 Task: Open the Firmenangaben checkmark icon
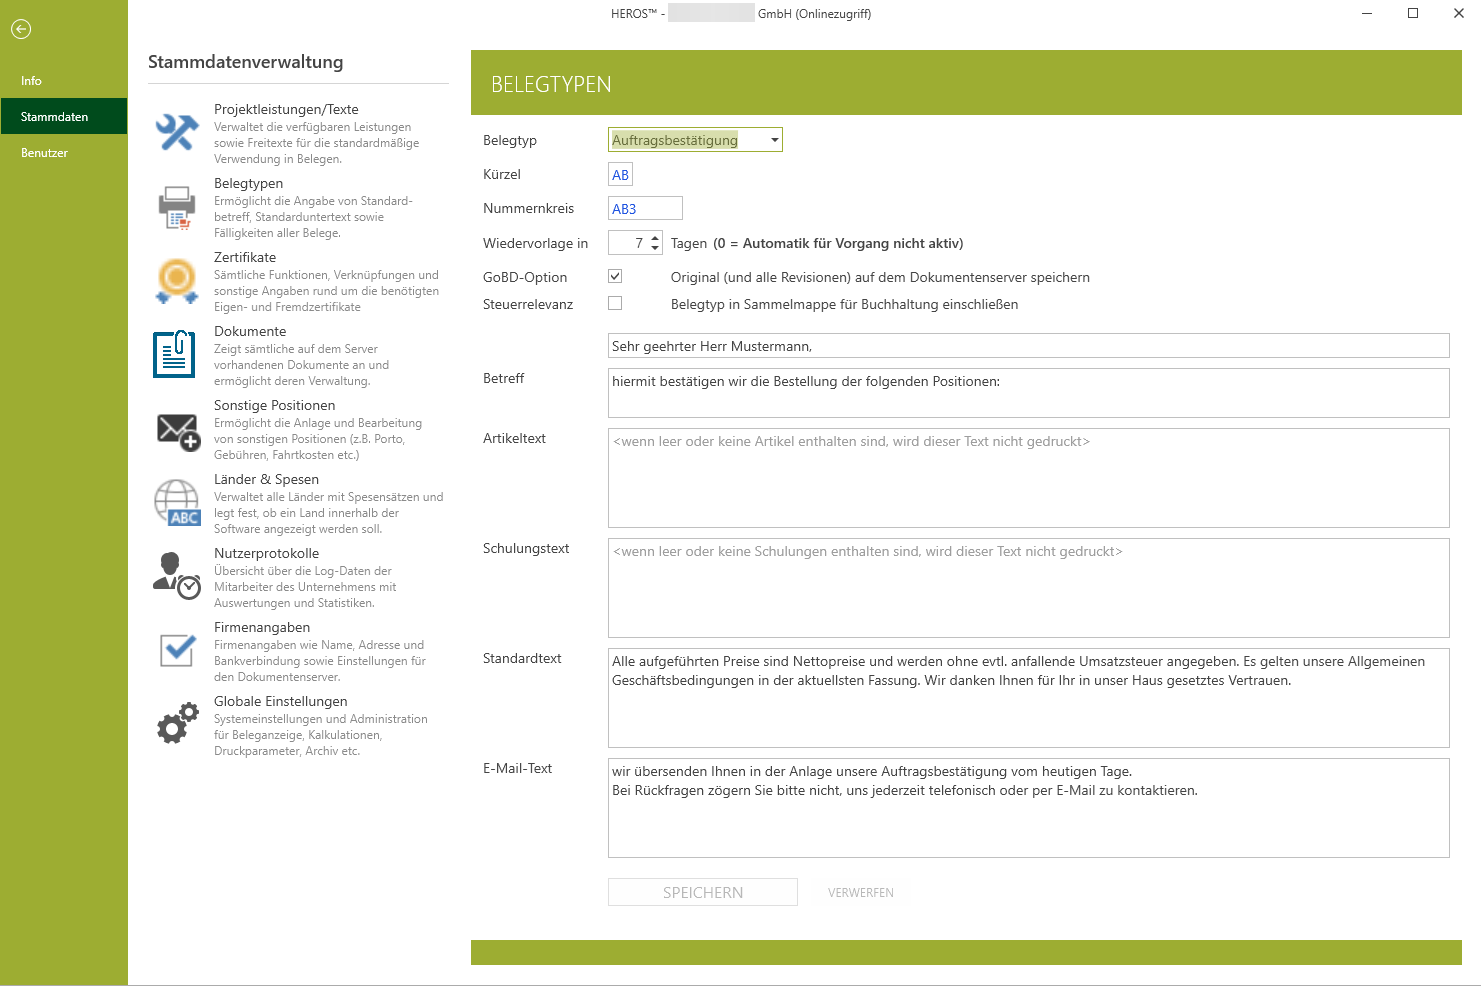pos(177,650)
